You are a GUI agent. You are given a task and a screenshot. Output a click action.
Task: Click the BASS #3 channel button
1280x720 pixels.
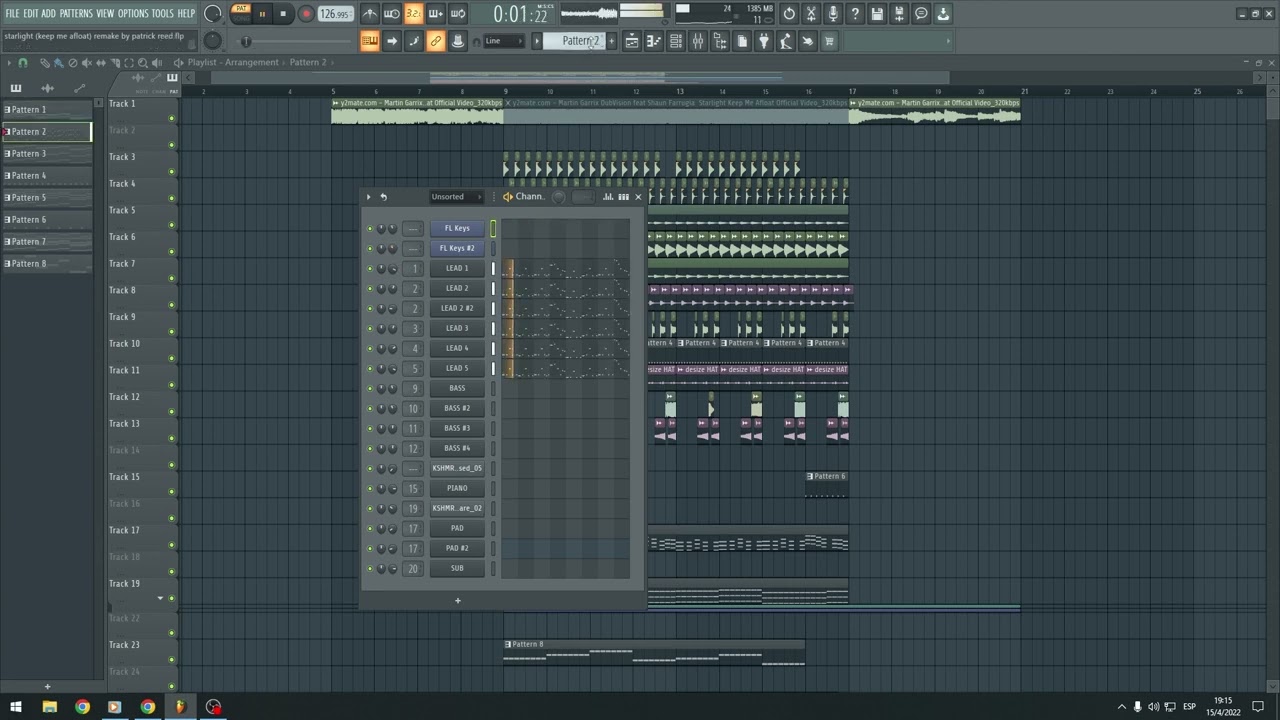[457, 428]
